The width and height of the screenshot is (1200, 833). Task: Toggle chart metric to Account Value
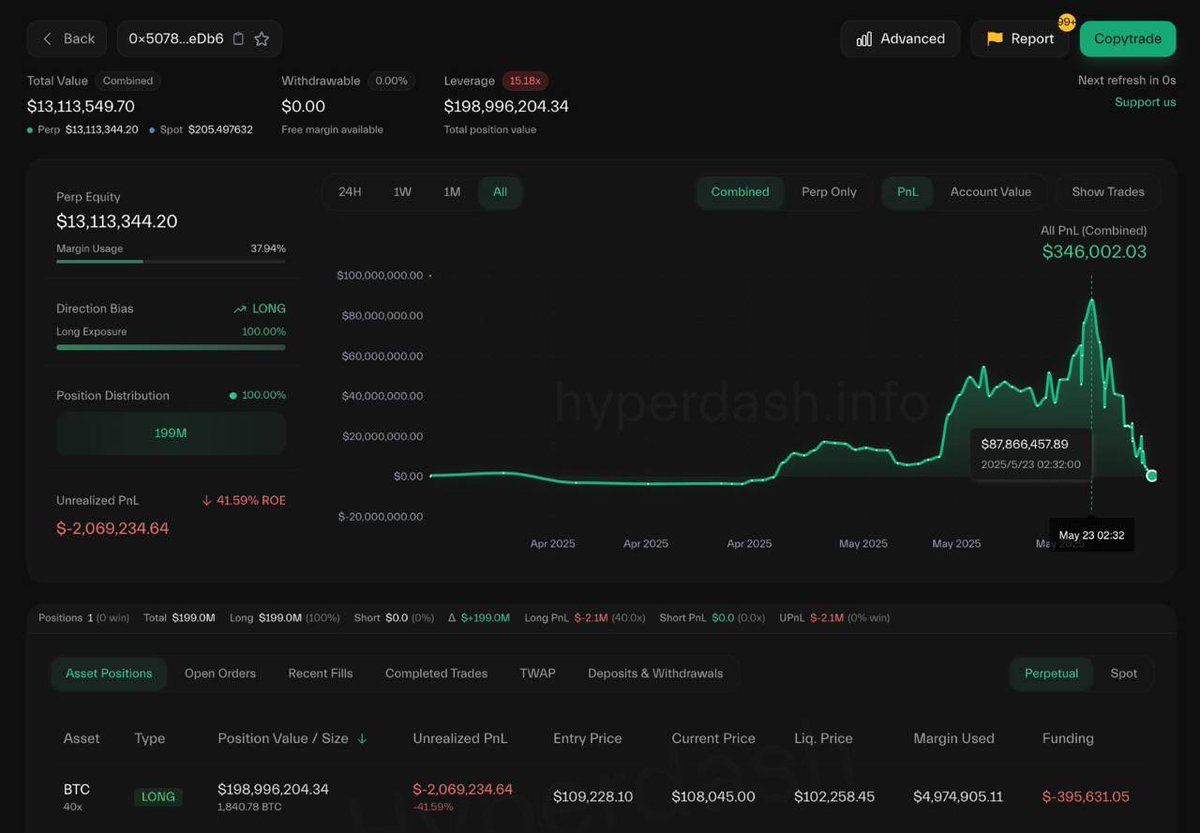991,192
